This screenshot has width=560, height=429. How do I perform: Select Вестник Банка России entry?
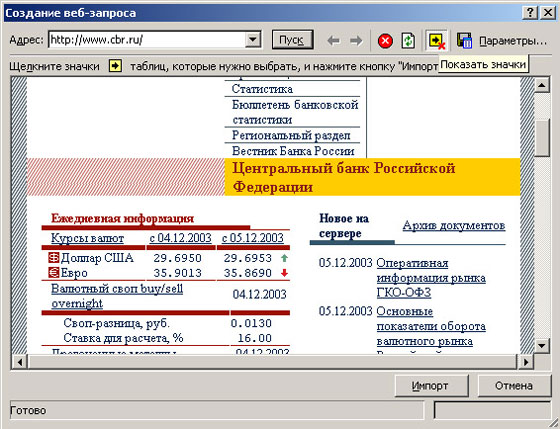(293, 151)
